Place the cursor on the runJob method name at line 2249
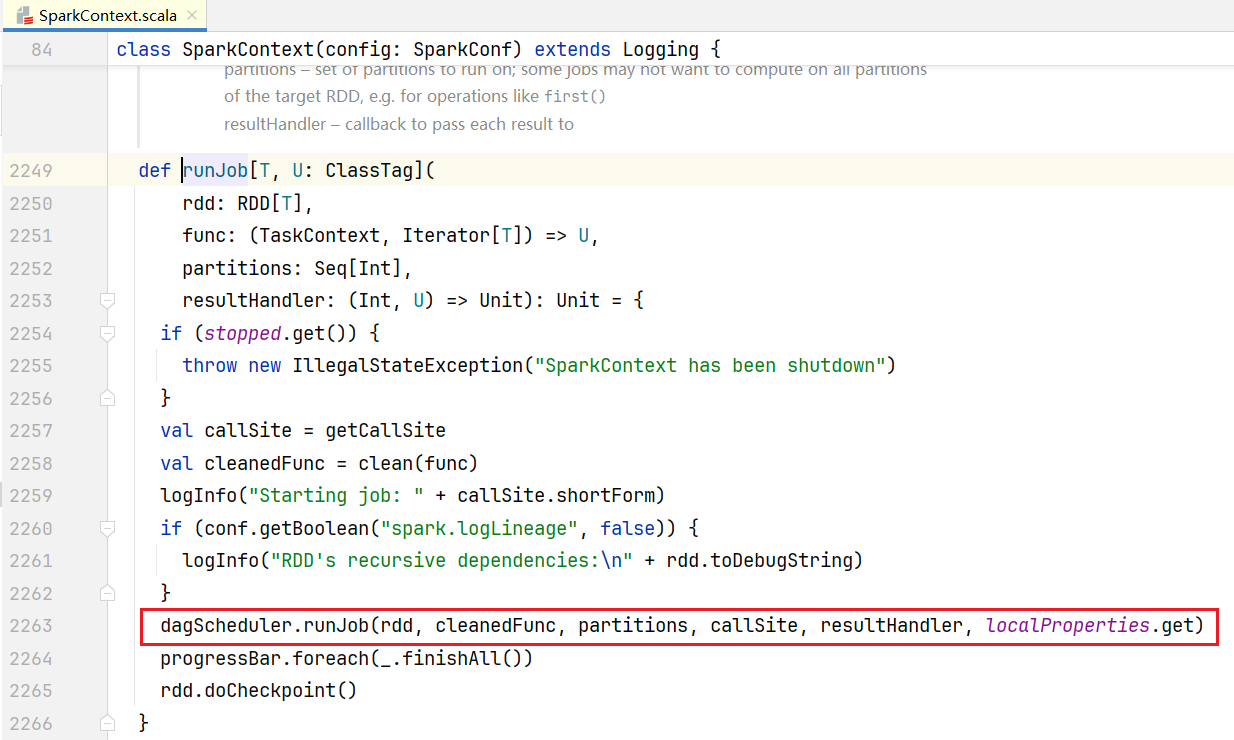Viewport: 1234px width, 740px height. [215, 171]
